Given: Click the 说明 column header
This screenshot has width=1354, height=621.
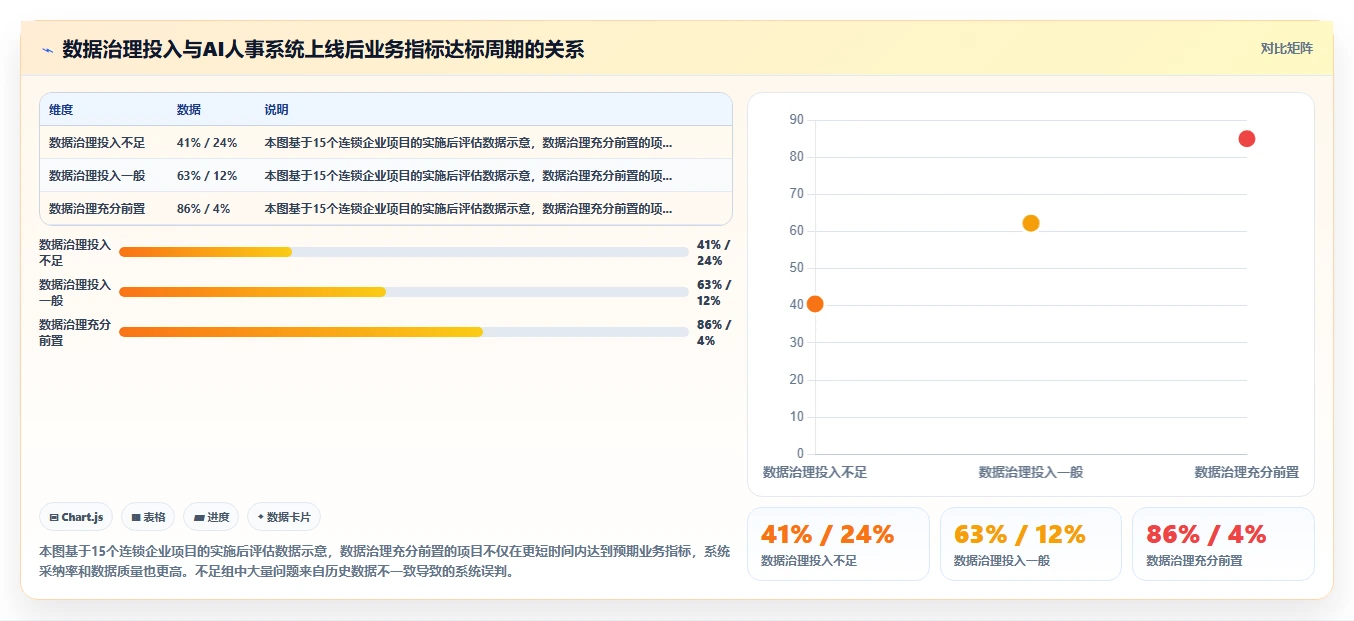Looking at the screenshot, I should (x=276, y=110).
